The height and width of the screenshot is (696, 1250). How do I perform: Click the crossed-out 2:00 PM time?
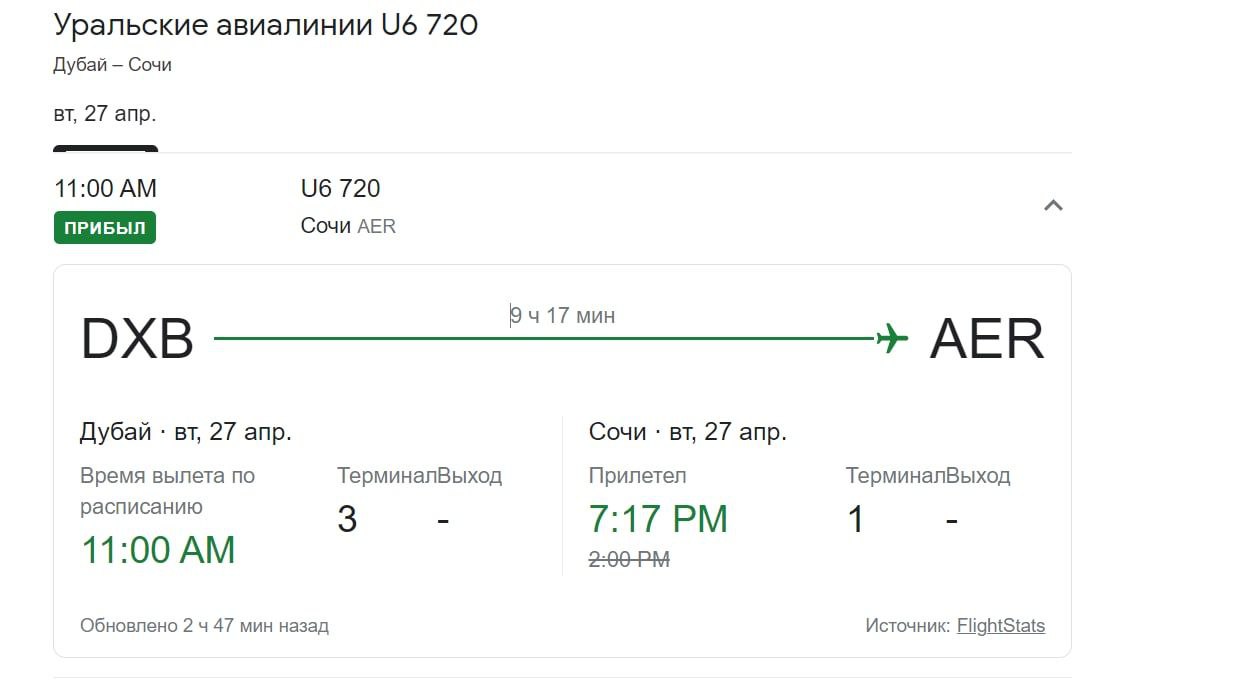coord(629,560)
